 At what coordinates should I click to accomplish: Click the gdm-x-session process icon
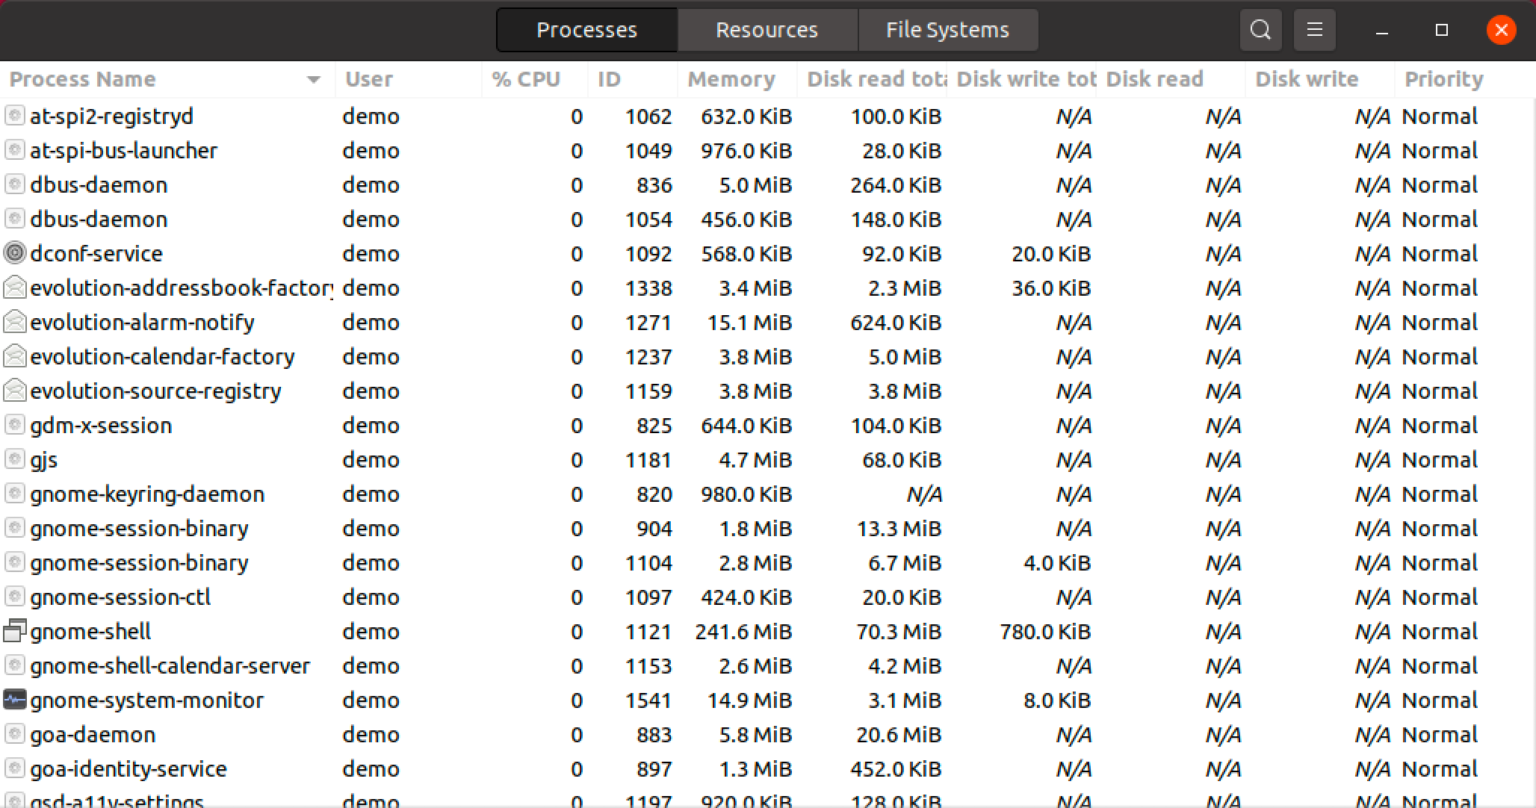pos(14,425)
